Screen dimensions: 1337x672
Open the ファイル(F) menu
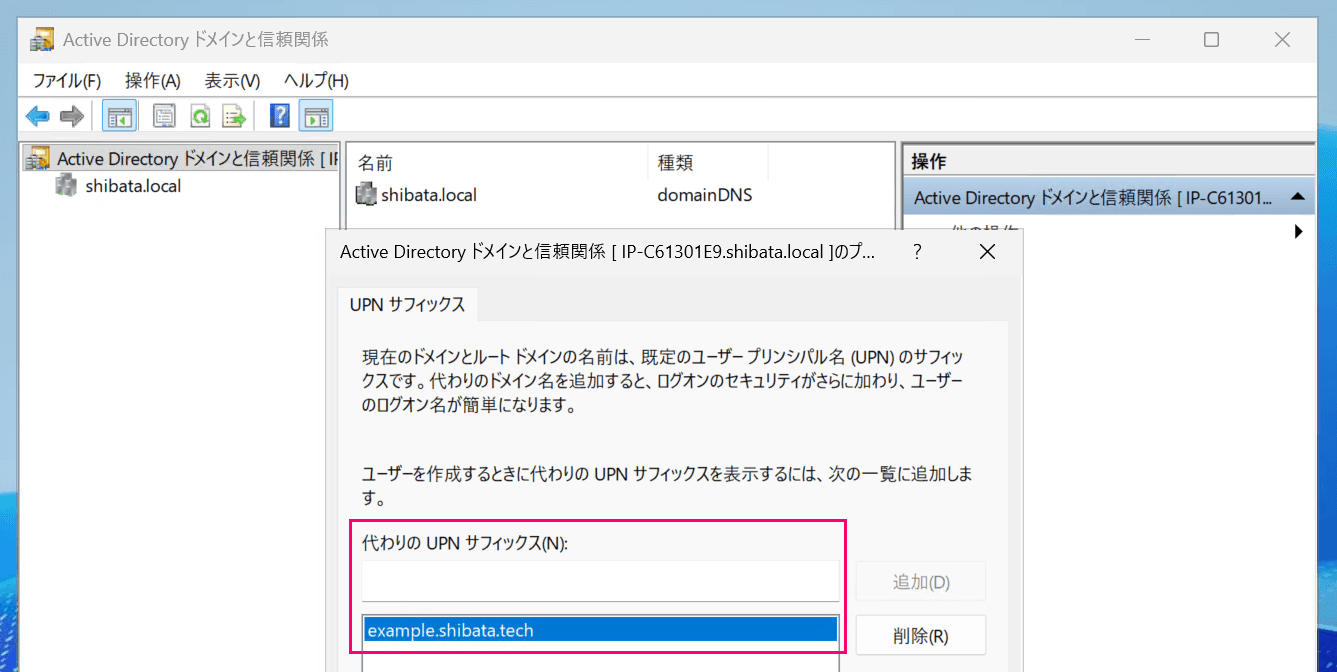(67, 81)
